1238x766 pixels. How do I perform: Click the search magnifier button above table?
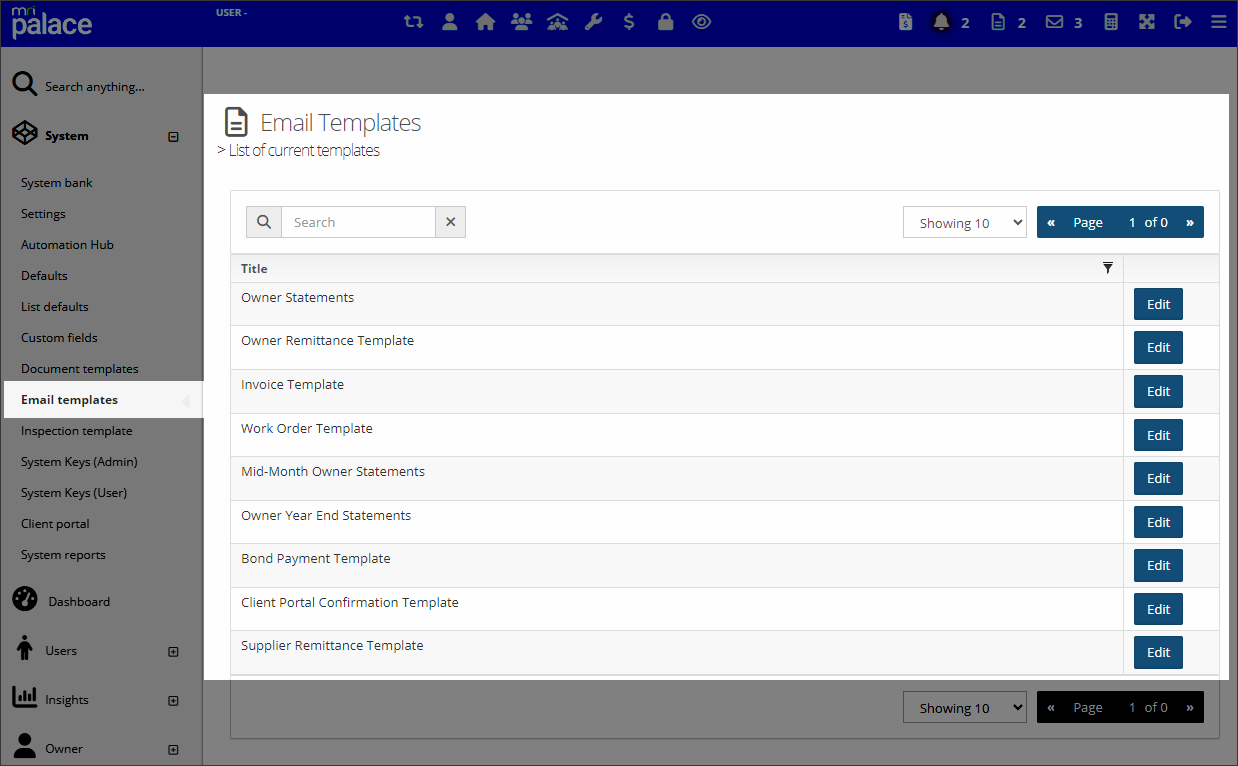coord(264,222)
